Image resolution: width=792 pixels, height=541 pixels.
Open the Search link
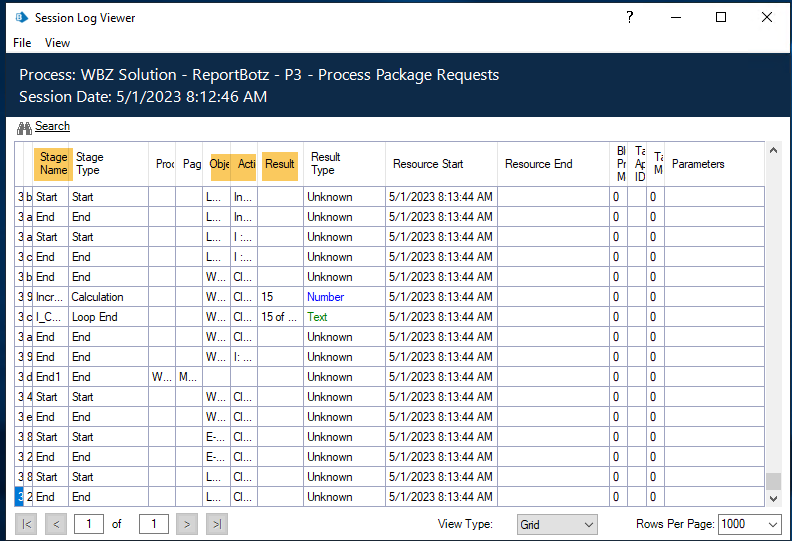click(x=53, y=126)
